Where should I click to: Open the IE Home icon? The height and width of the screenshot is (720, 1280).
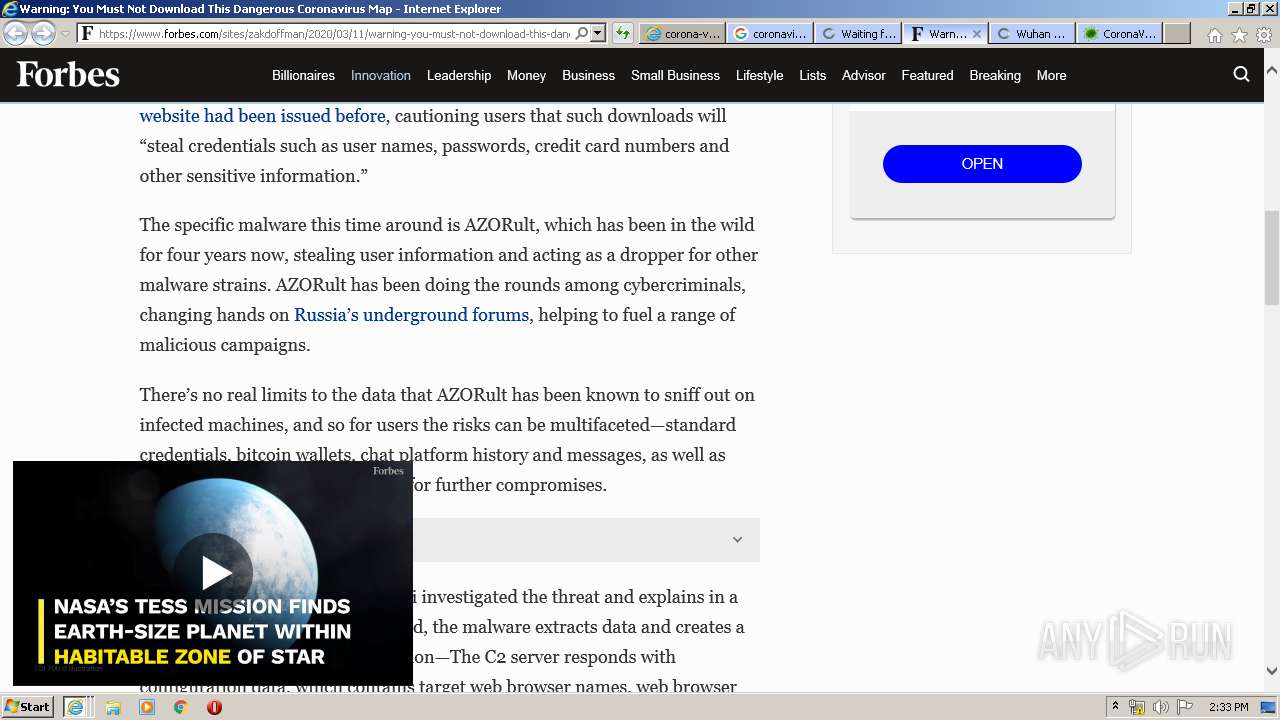(1214, 35)
